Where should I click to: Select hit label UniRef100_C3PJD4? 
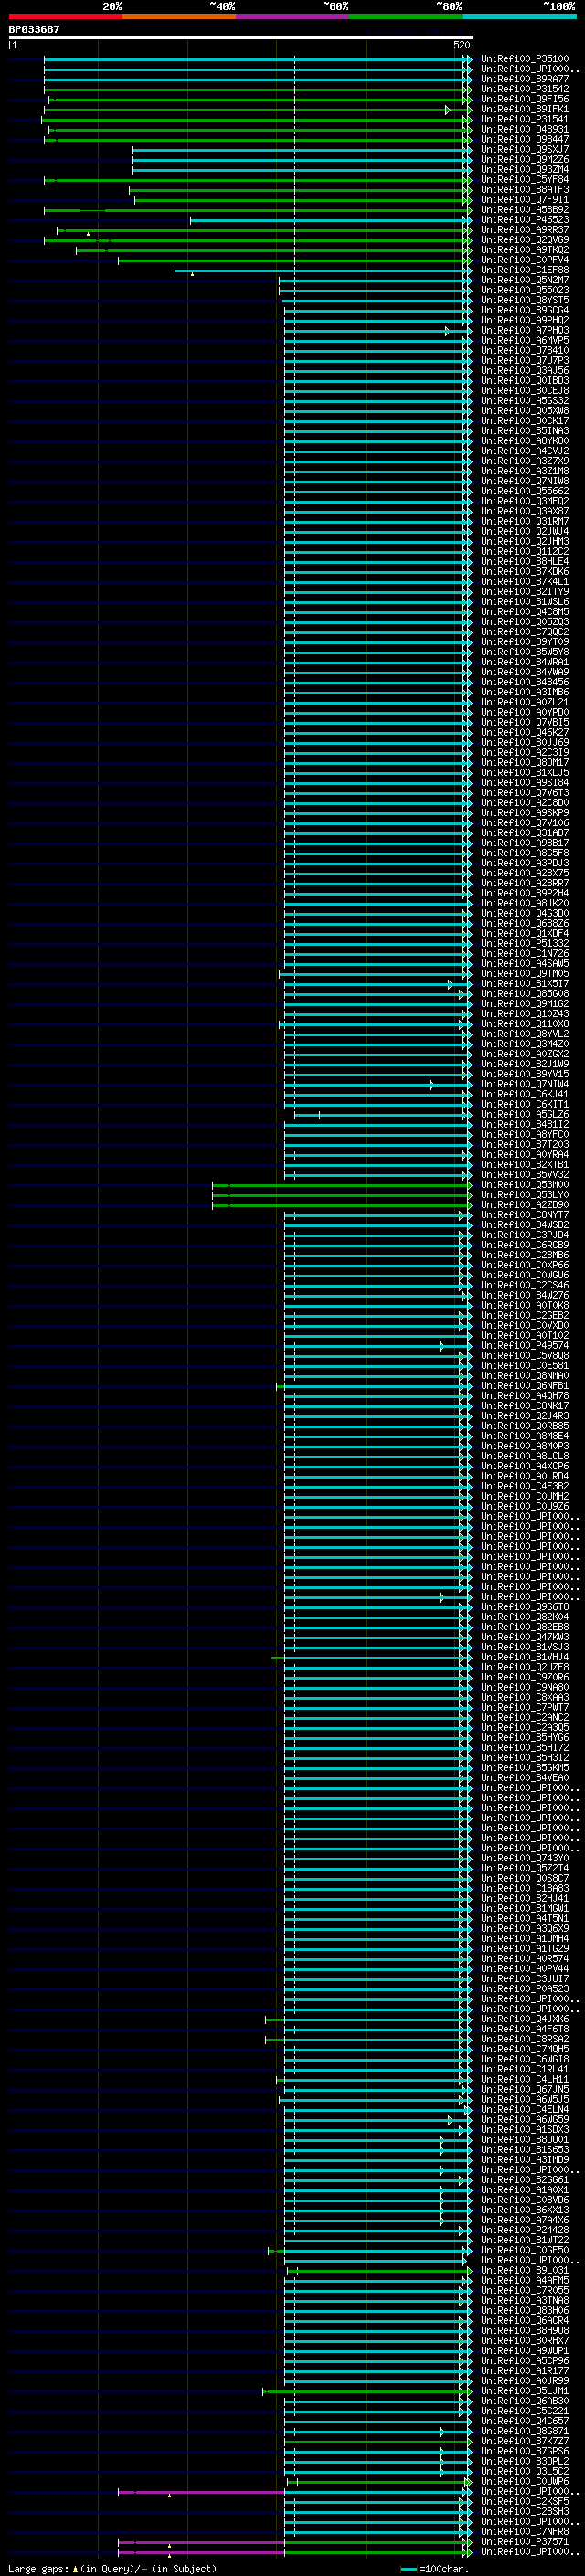click(525, 1235)
